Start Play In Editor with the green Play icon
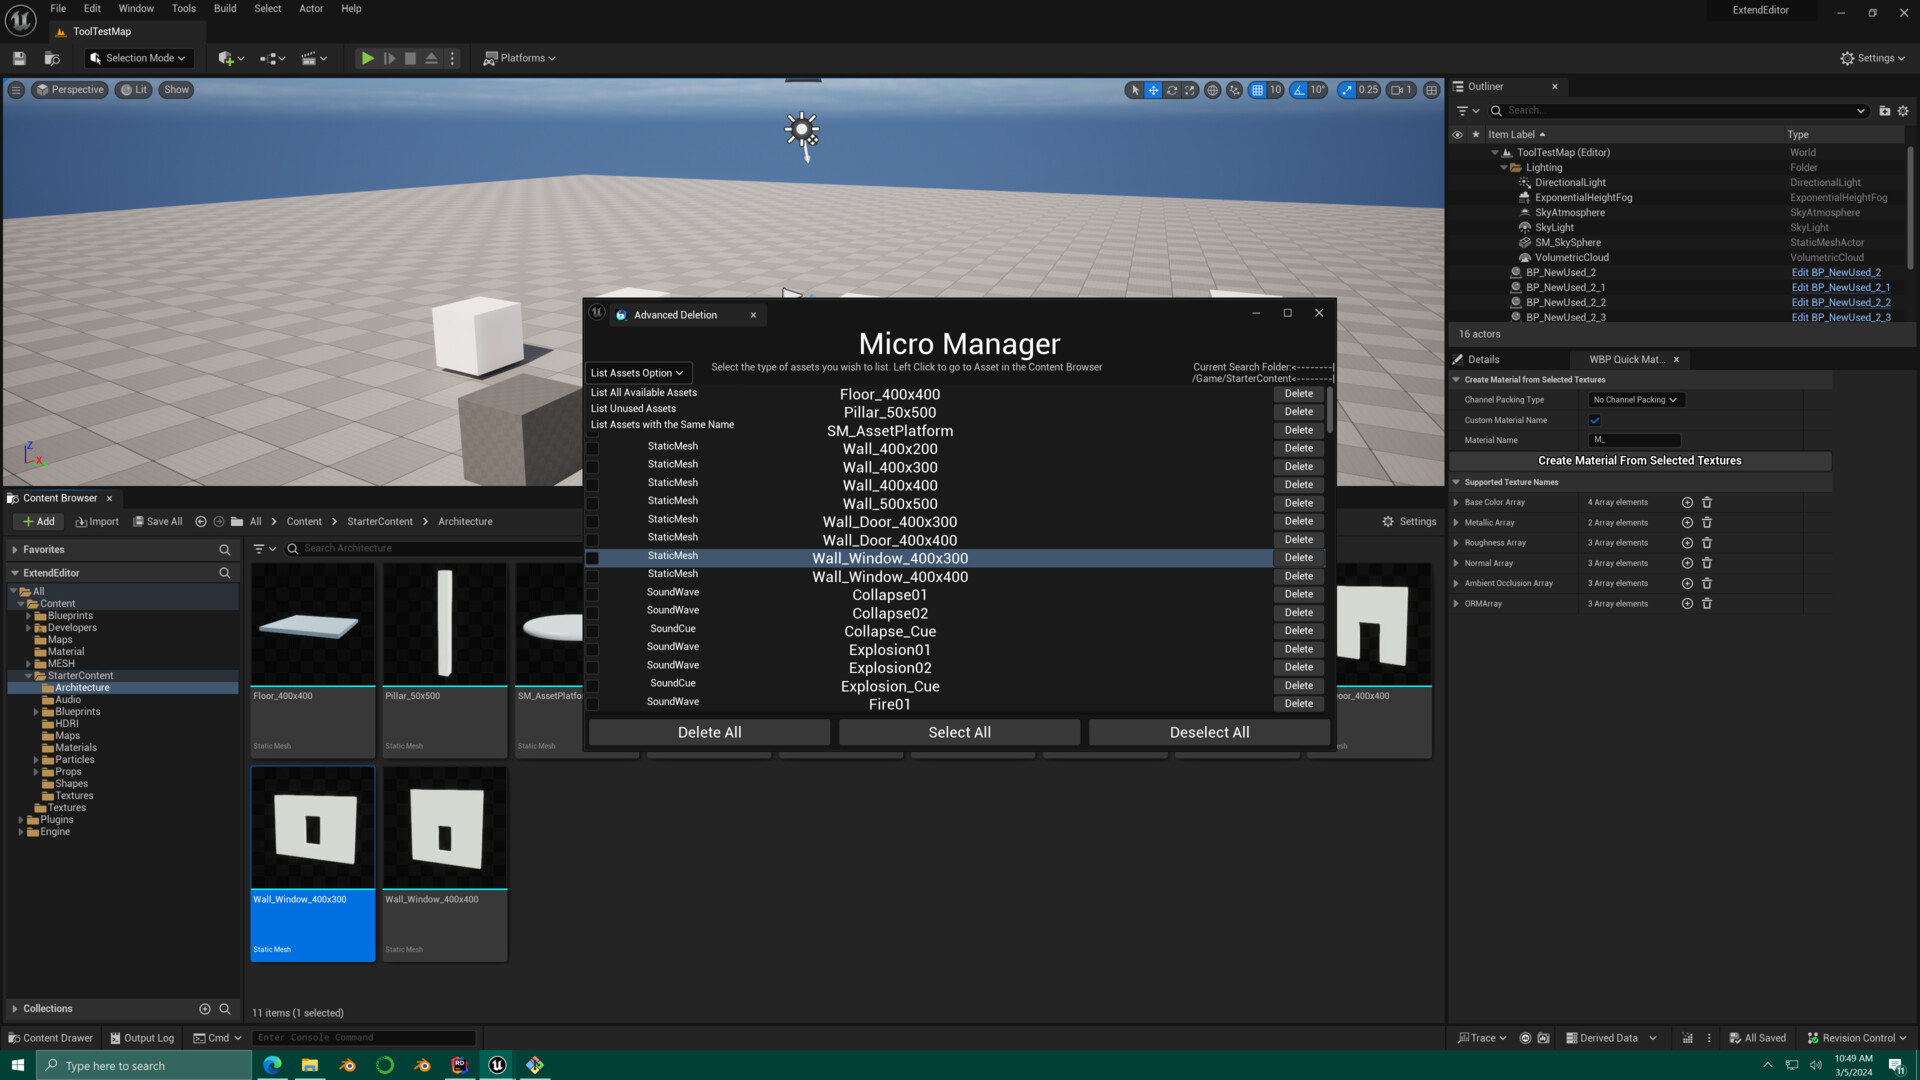Viewport: 1920px width, 1080px height. [x=367, y=58]
